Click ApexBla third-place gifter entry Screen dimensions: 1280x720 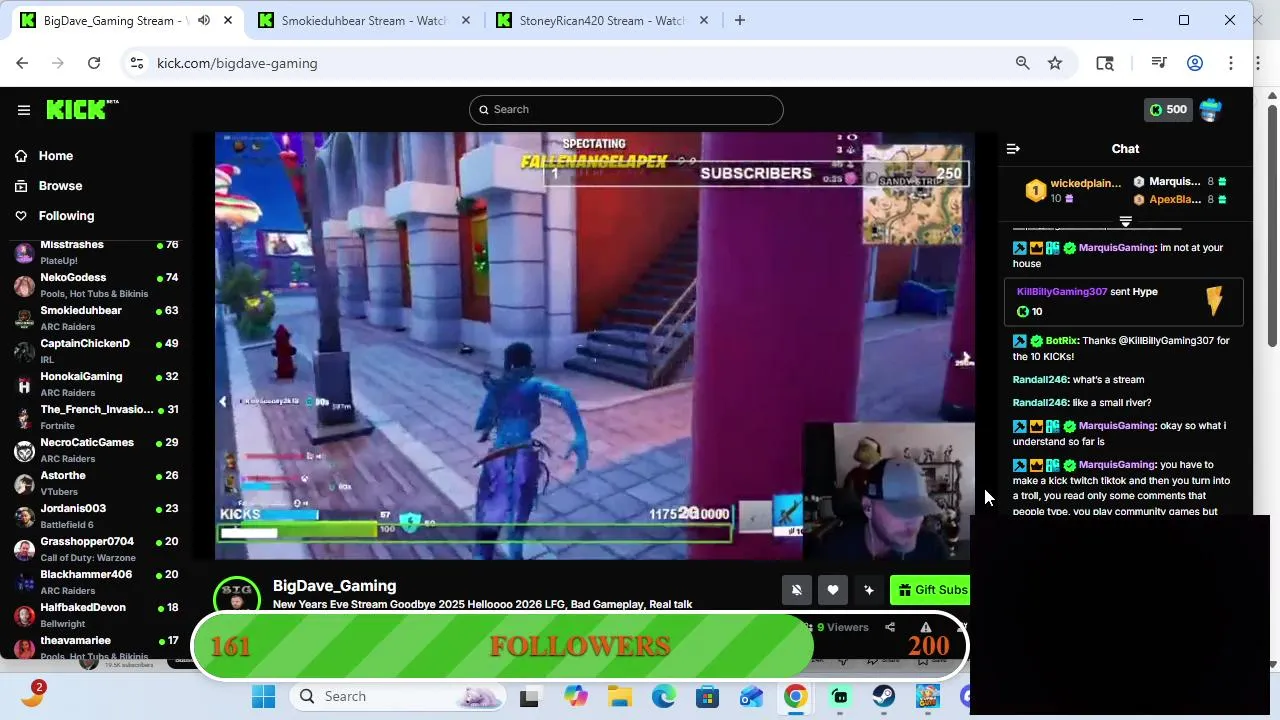point(1180,200)
